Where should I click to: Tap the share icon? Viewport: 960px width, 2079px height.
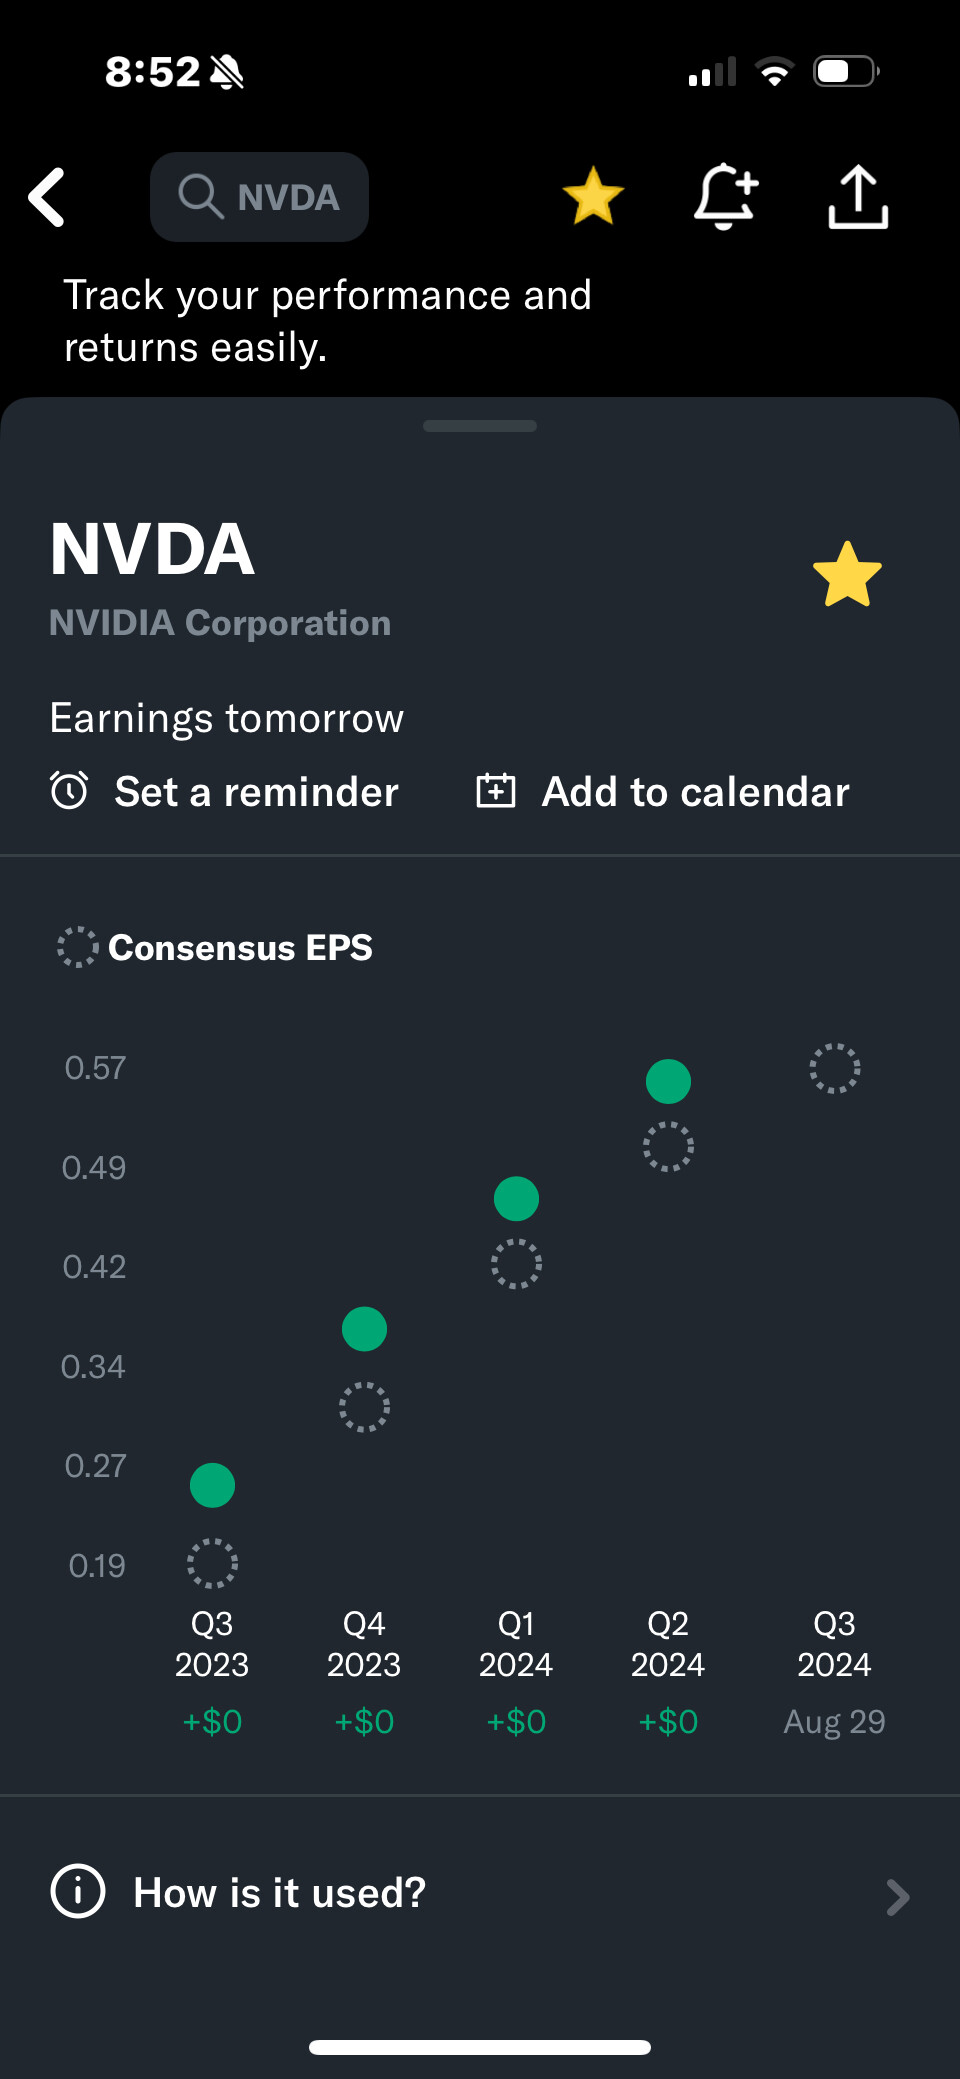[x=858, y=197]
